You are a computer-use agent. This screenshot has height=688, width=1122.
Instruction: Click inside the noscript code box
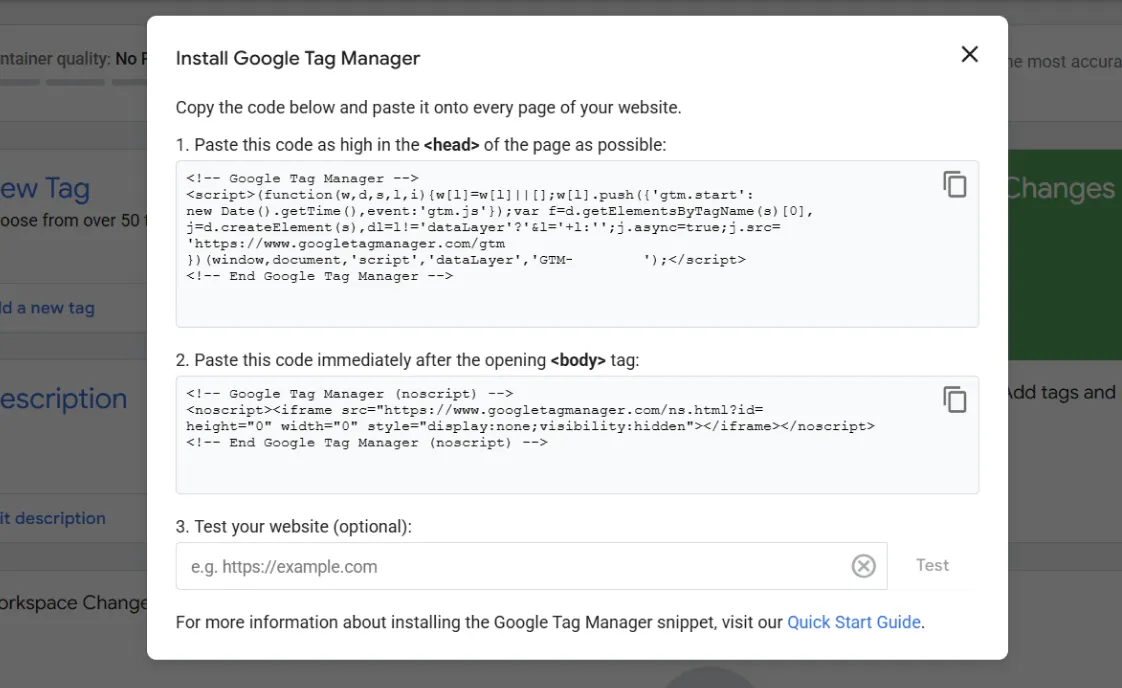tap(577, 435)
